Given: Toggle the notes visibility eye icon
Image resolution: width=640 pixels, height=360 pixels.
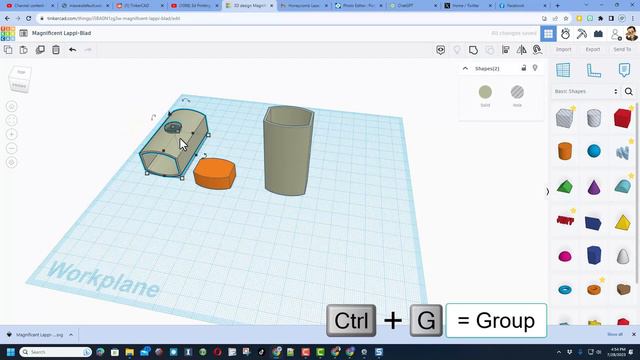Looking at the screenshot, I should point(440,50).
